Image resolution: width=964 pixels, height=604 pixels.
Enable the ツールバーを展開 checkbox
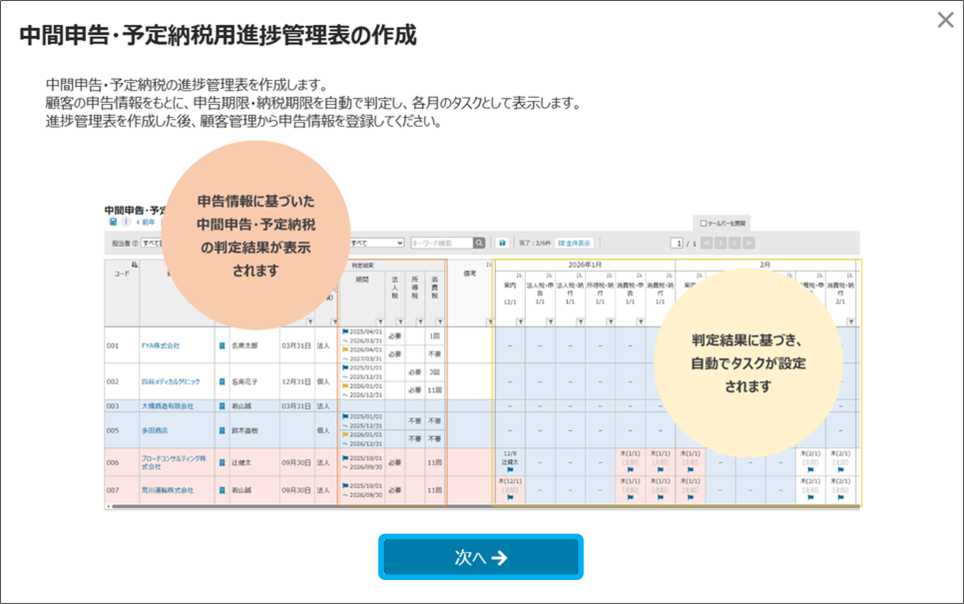704,223
